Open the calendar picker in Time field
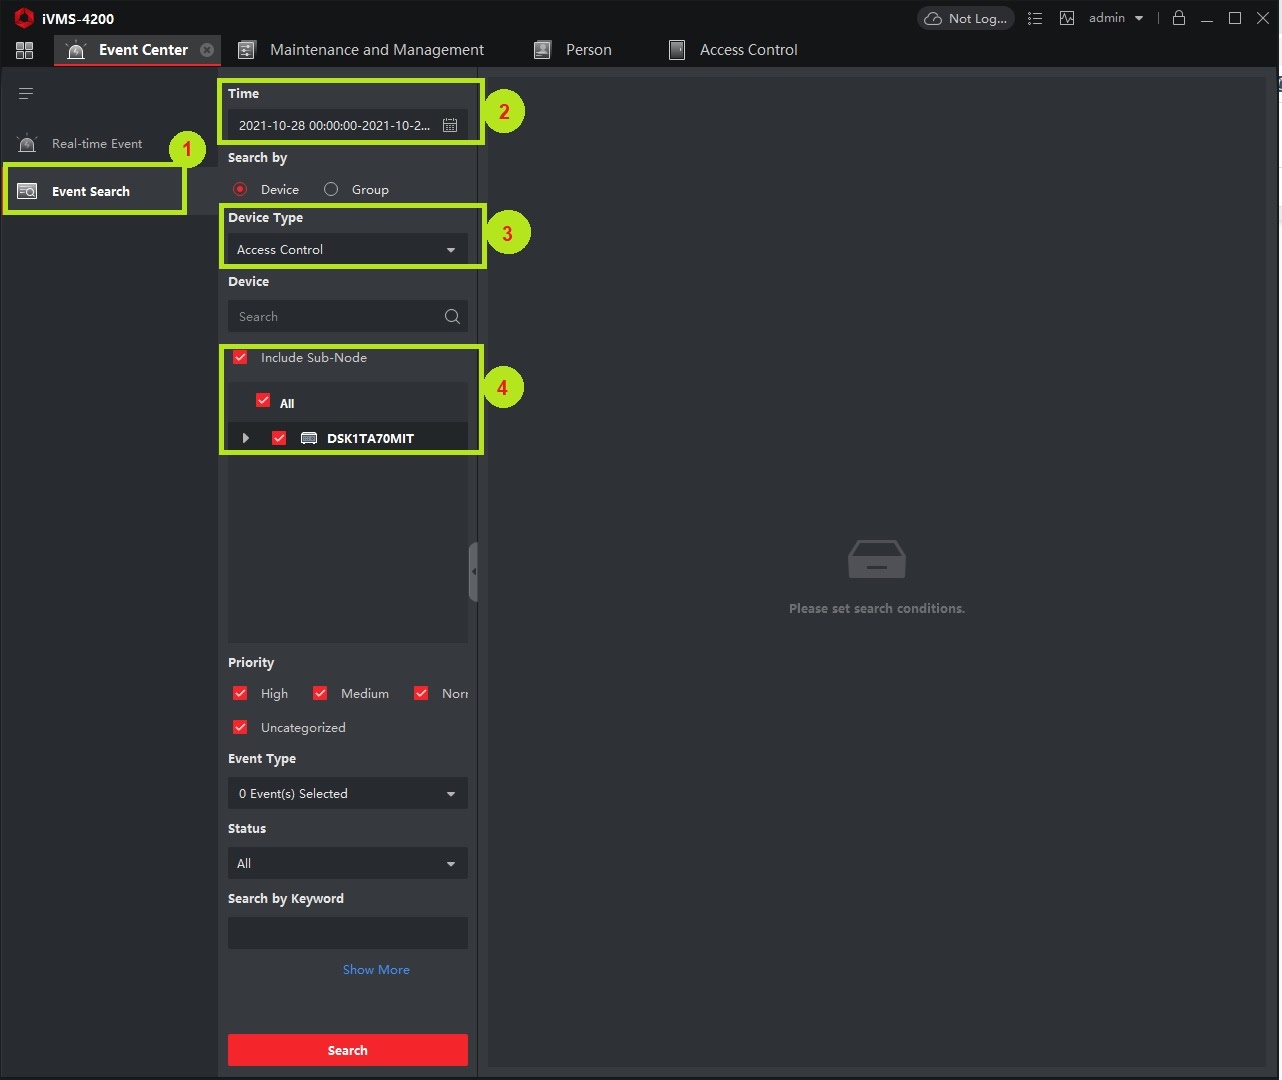Screen dimensions: 1282x1080 450,125
